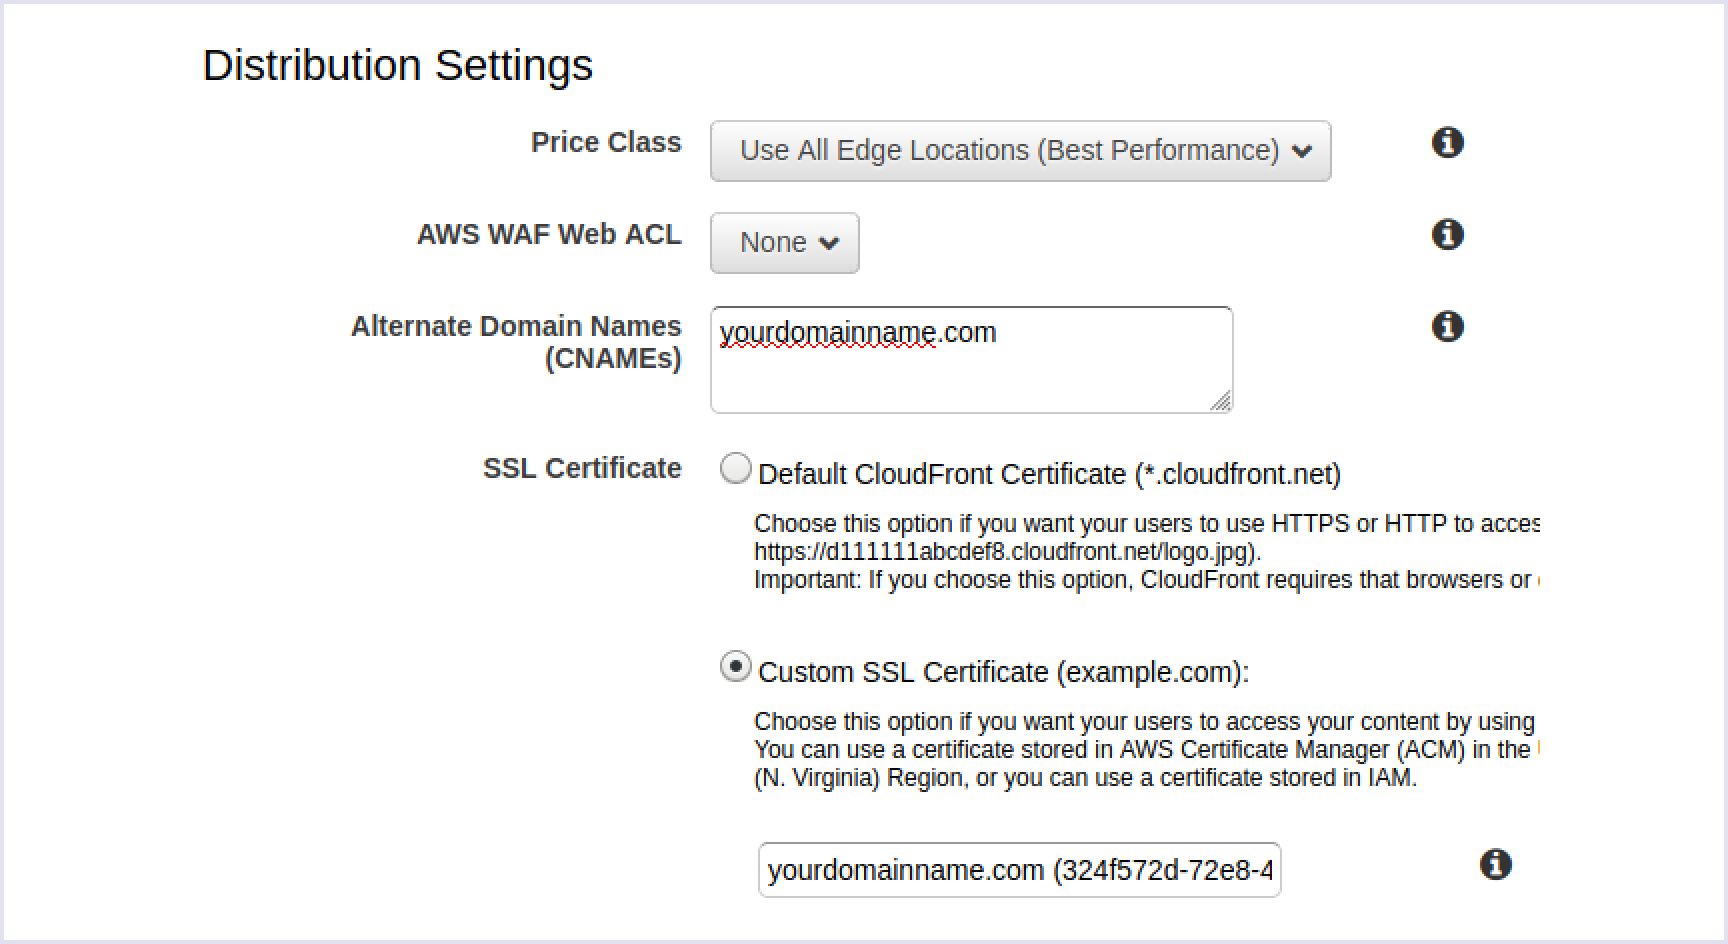Click the yourdomainname.com certificate input field
Image resolution: width=1728 pixels, height=944 pixels.
1018,870
